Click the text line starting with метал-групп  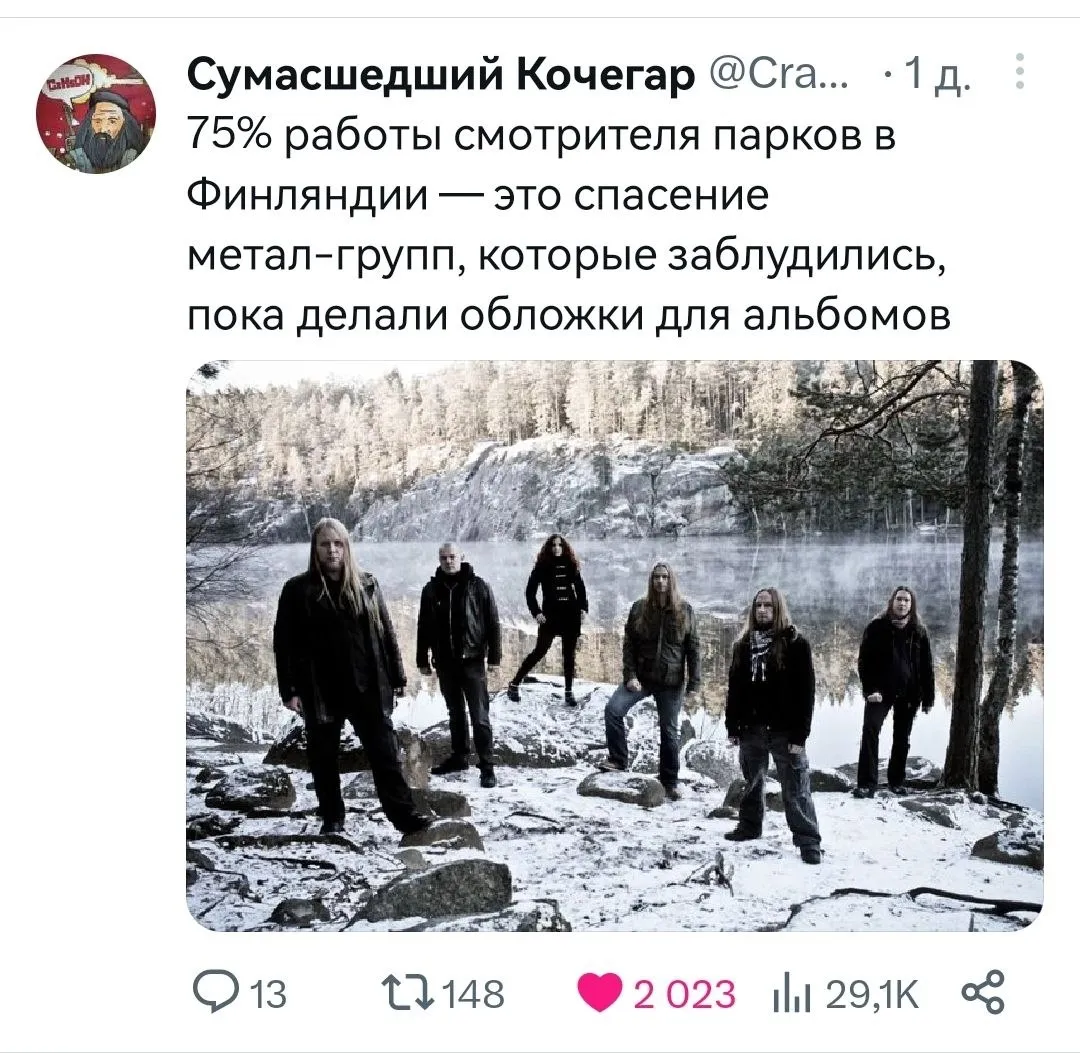point(566,257)
